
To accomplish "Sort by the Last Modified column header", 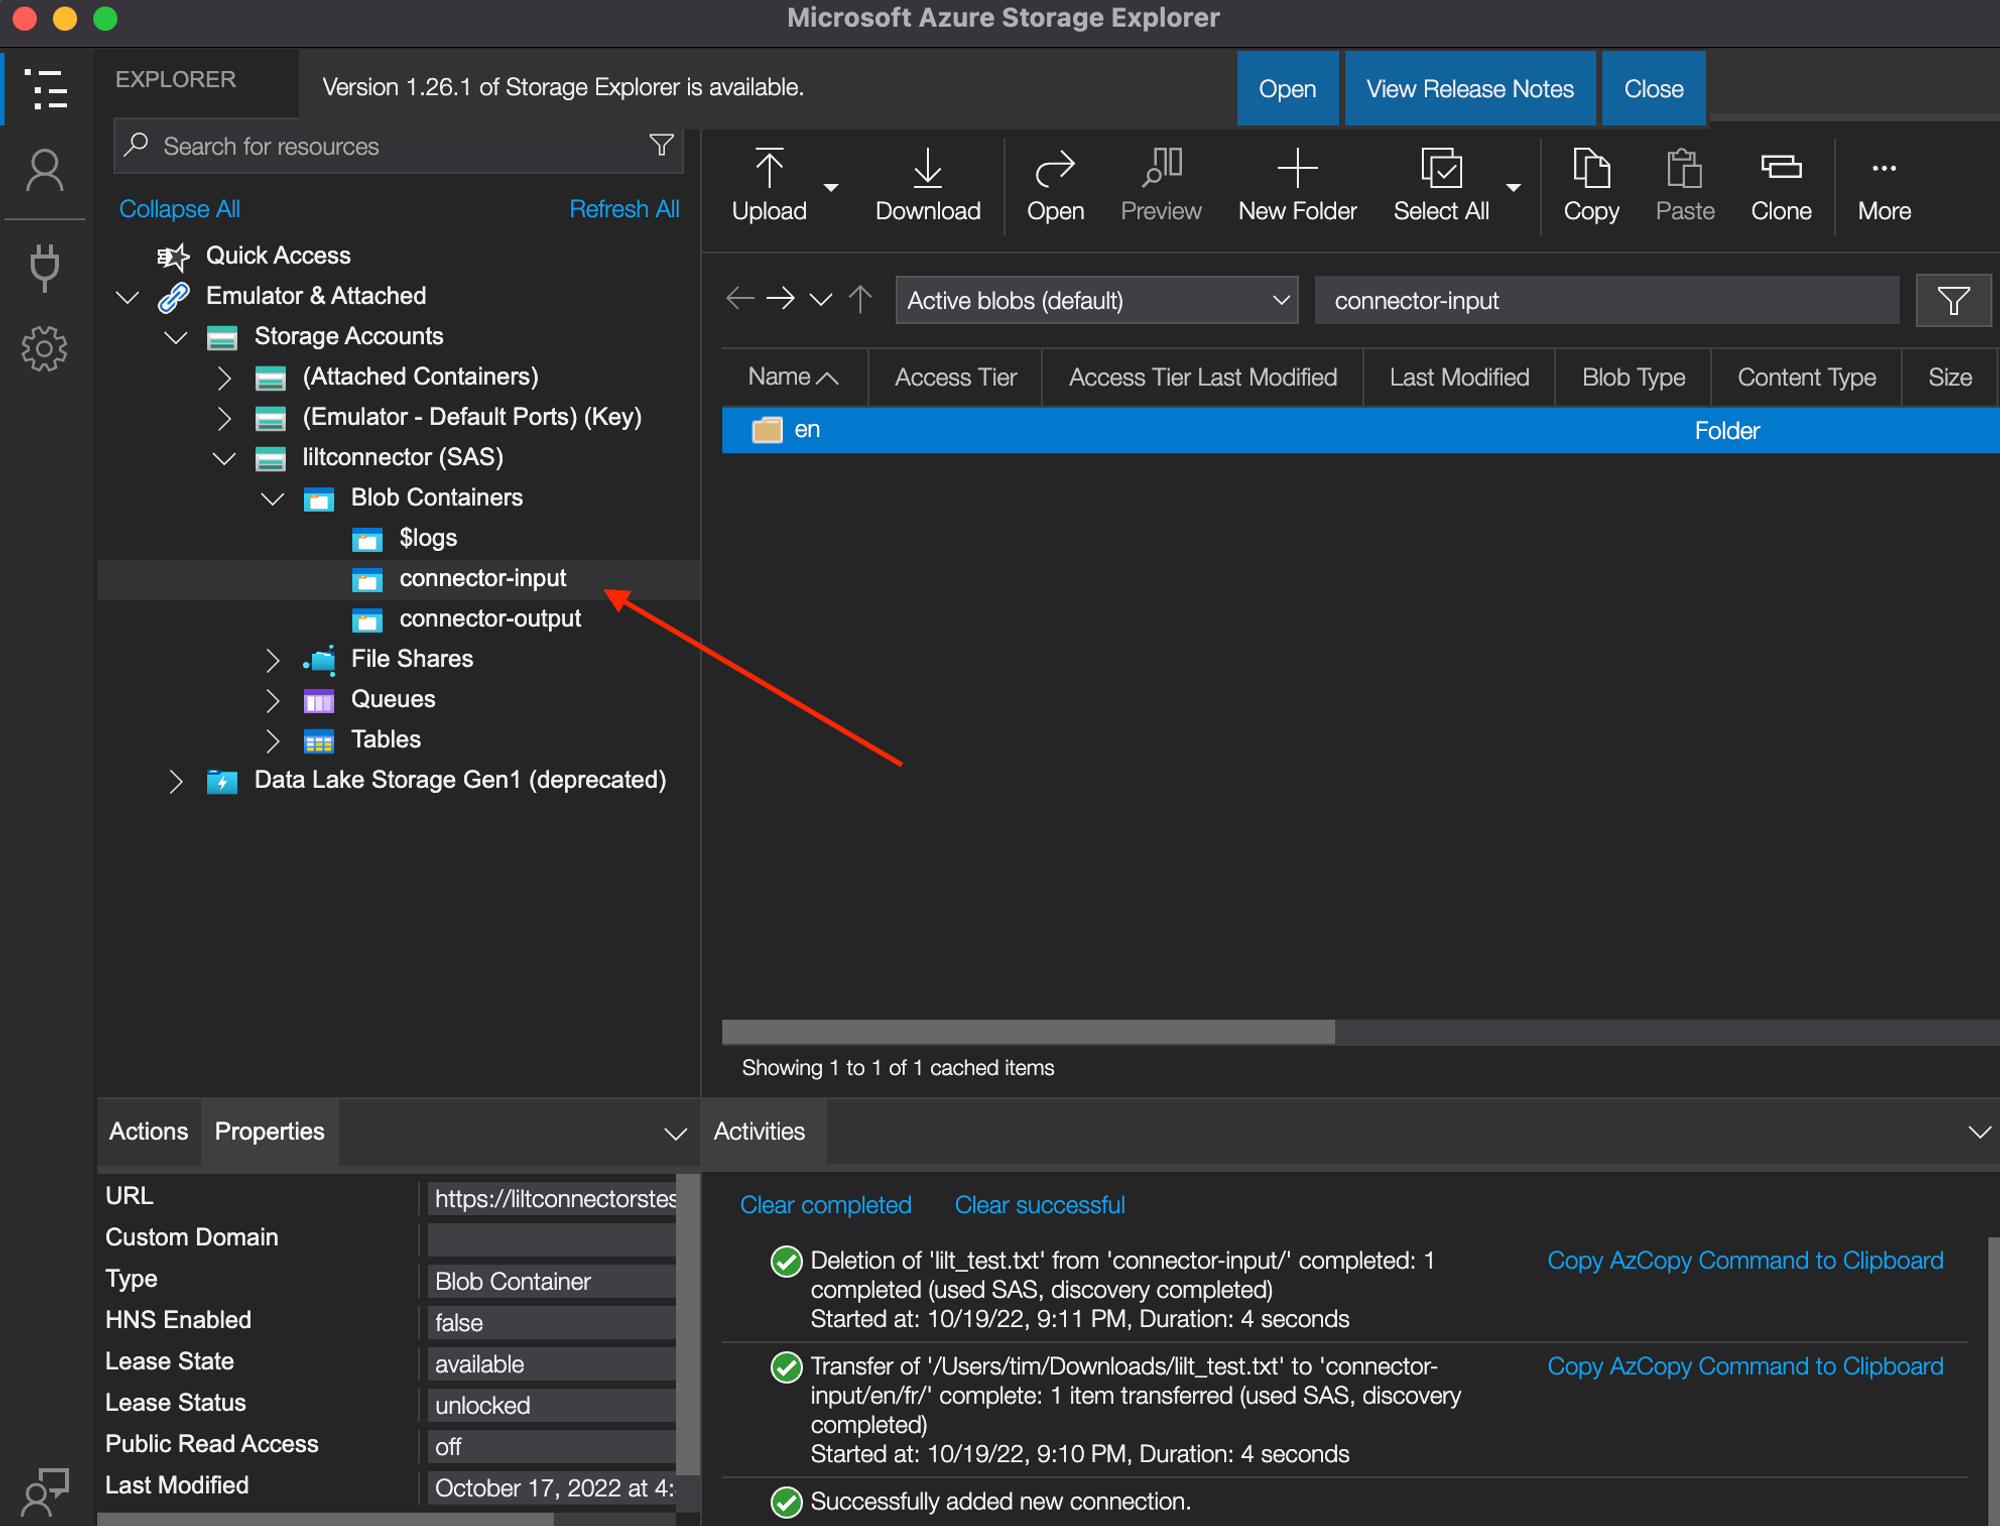I will [x=1459, y=377].
